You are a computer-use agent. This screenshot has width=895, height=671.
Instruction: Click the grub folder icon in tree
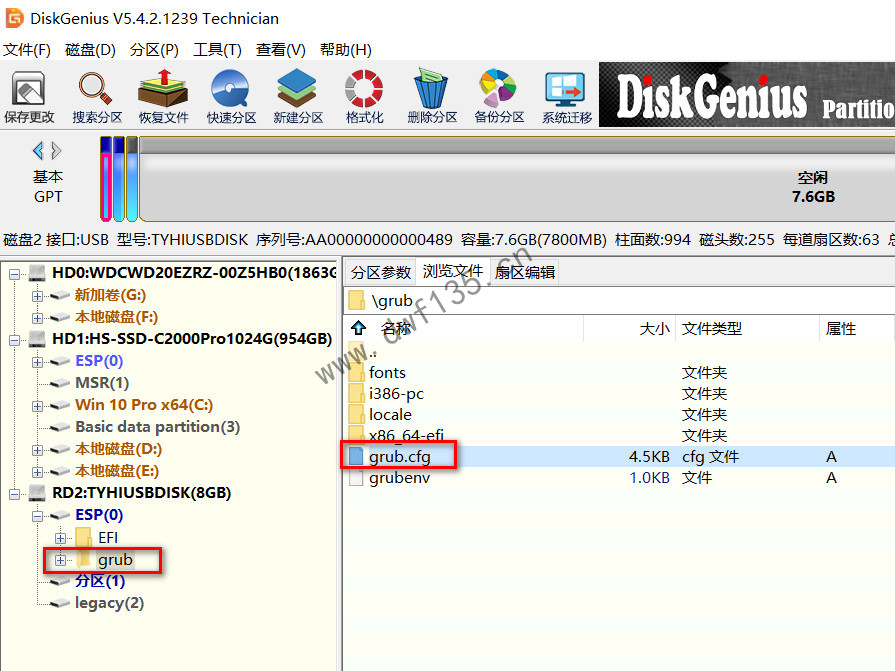point(83,560)
